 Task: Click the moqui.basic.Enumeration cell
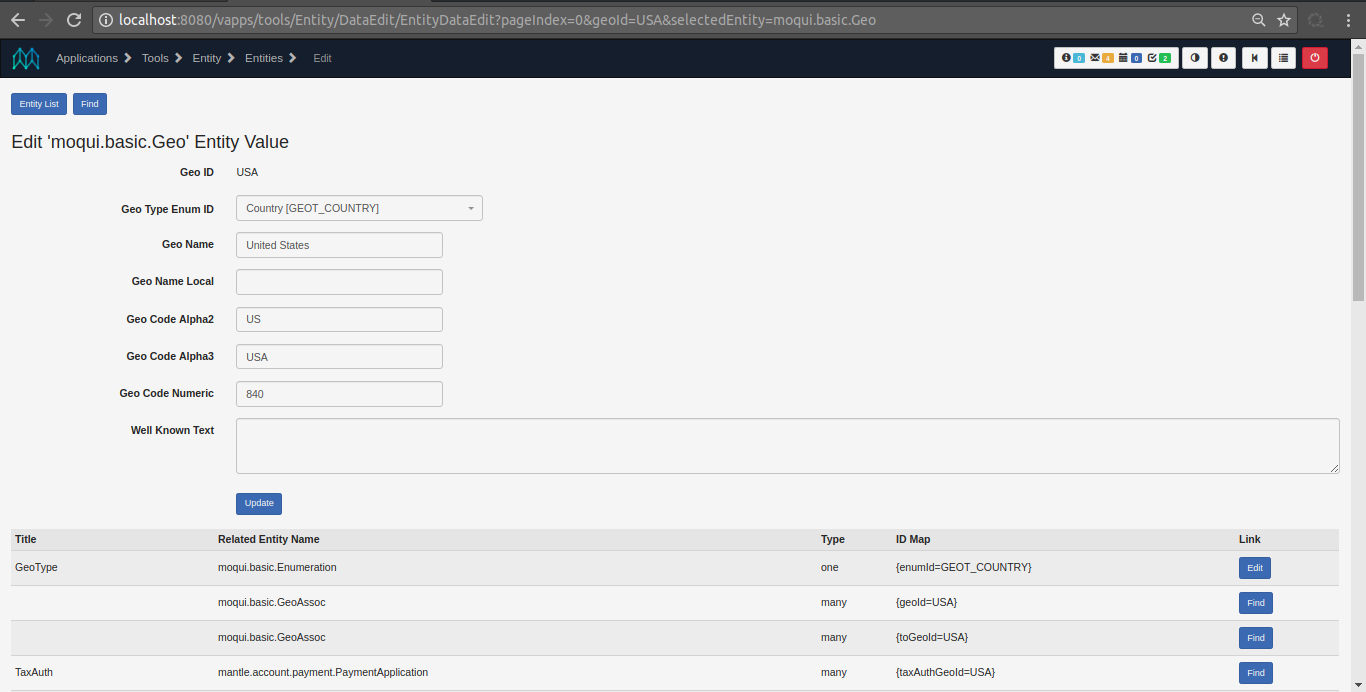[277, 567]
